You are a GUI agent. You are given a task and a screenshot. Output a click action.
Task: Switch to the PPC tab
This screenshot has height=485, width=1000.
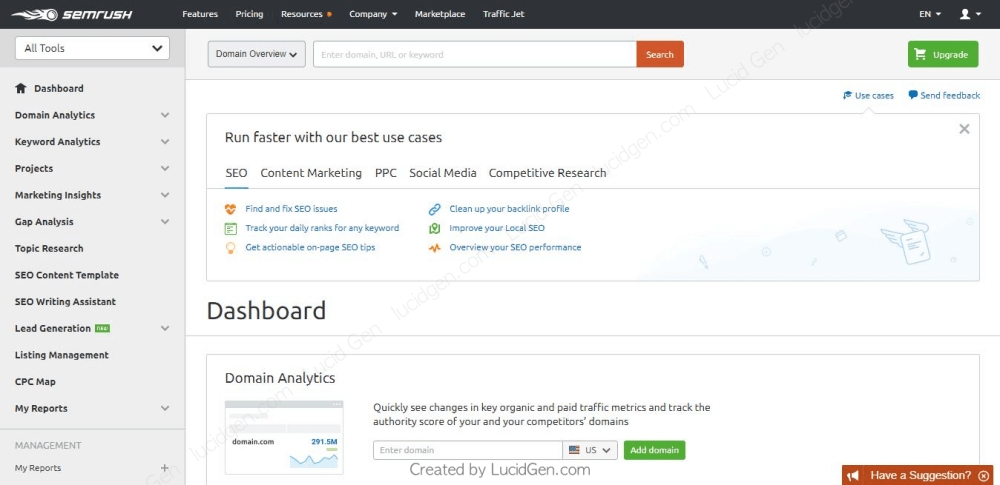click(x=386, y=173)
